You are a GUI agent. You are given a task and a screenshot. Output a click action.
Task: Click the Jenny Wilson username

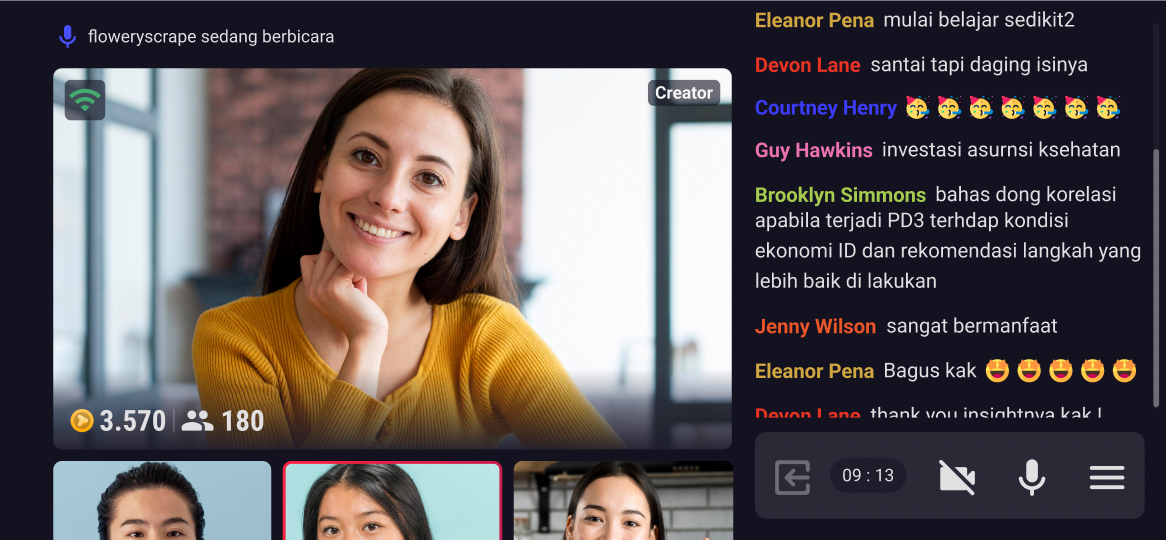pos(815,327)
